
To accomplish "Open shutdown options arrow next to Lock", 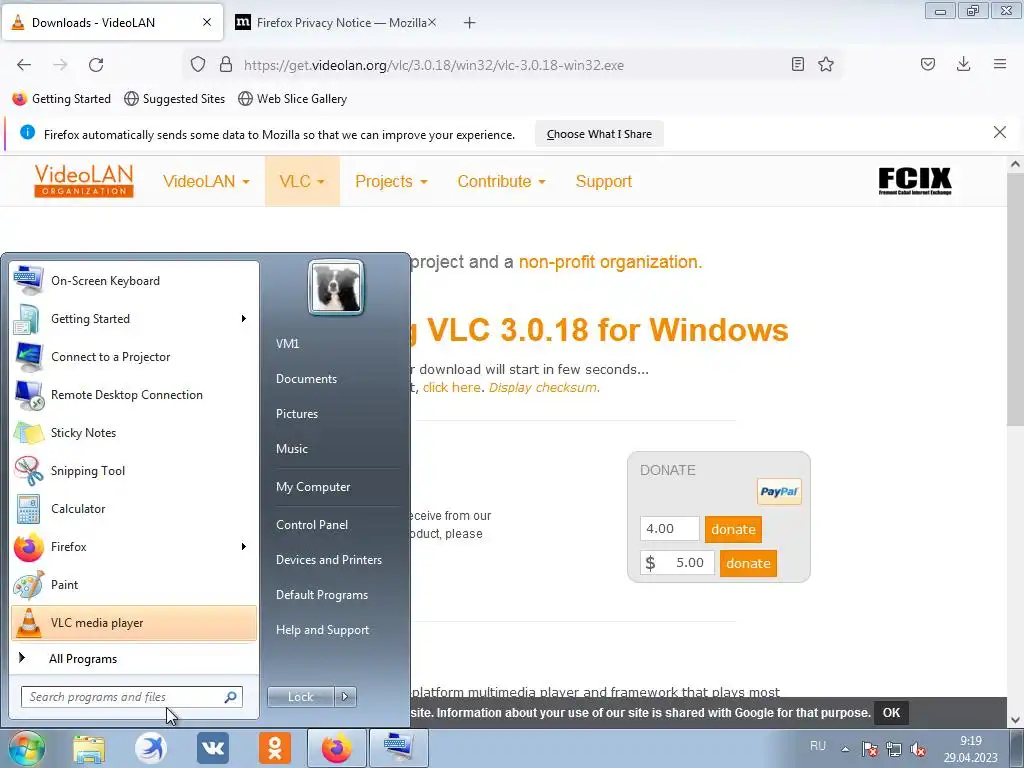I will coord(345,697).
